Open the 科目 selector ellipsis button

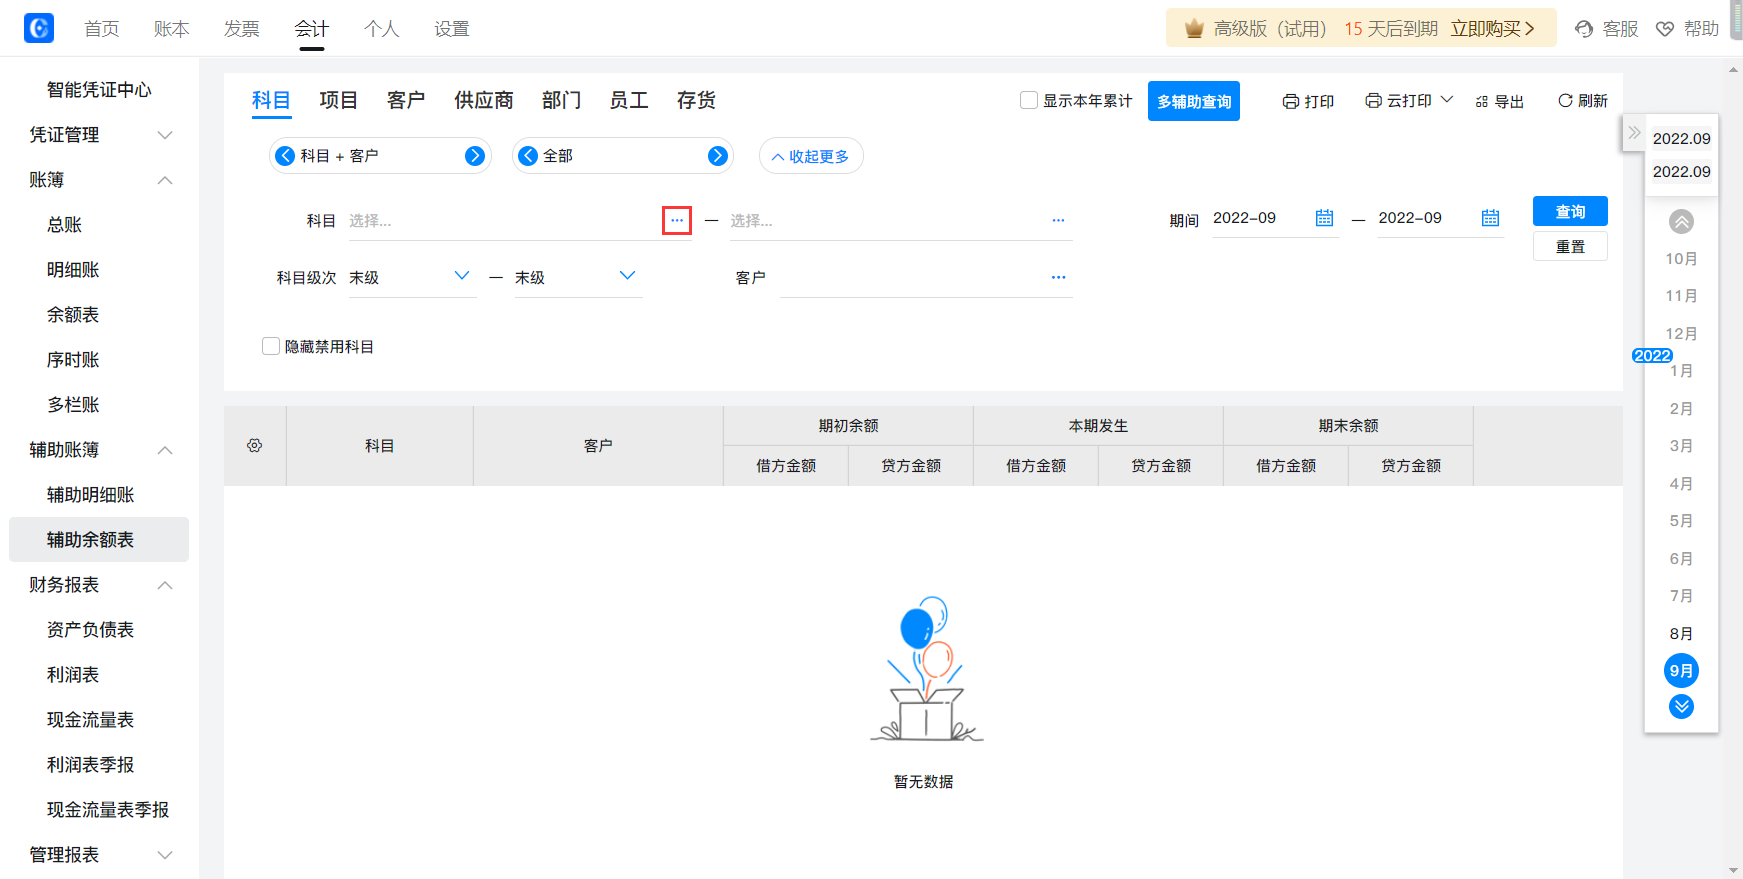(677, 220)
